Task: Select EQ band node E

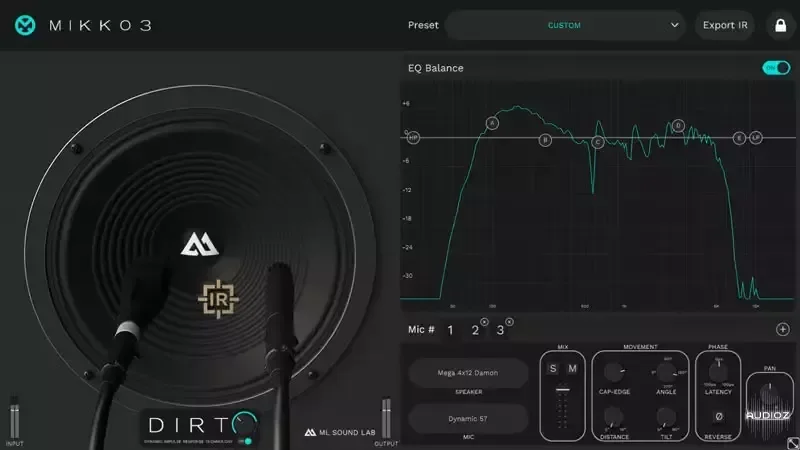Action: coord(739,138)
